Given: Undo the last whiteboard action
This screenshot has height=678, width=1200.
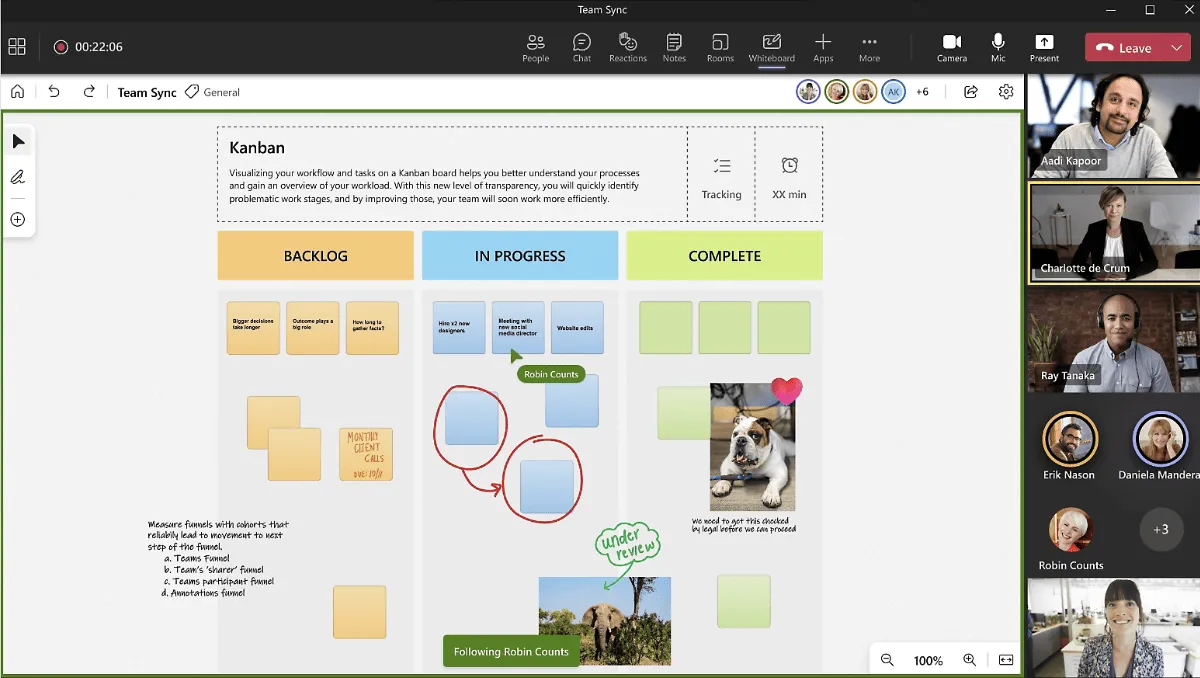Looking at the screenshot, I should 54,91.
